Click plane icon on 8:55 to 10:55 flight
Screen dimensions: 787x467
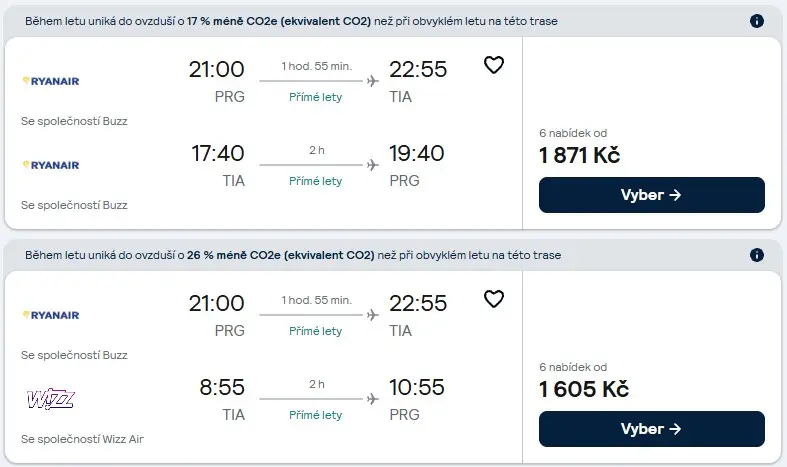coord(372,399)
